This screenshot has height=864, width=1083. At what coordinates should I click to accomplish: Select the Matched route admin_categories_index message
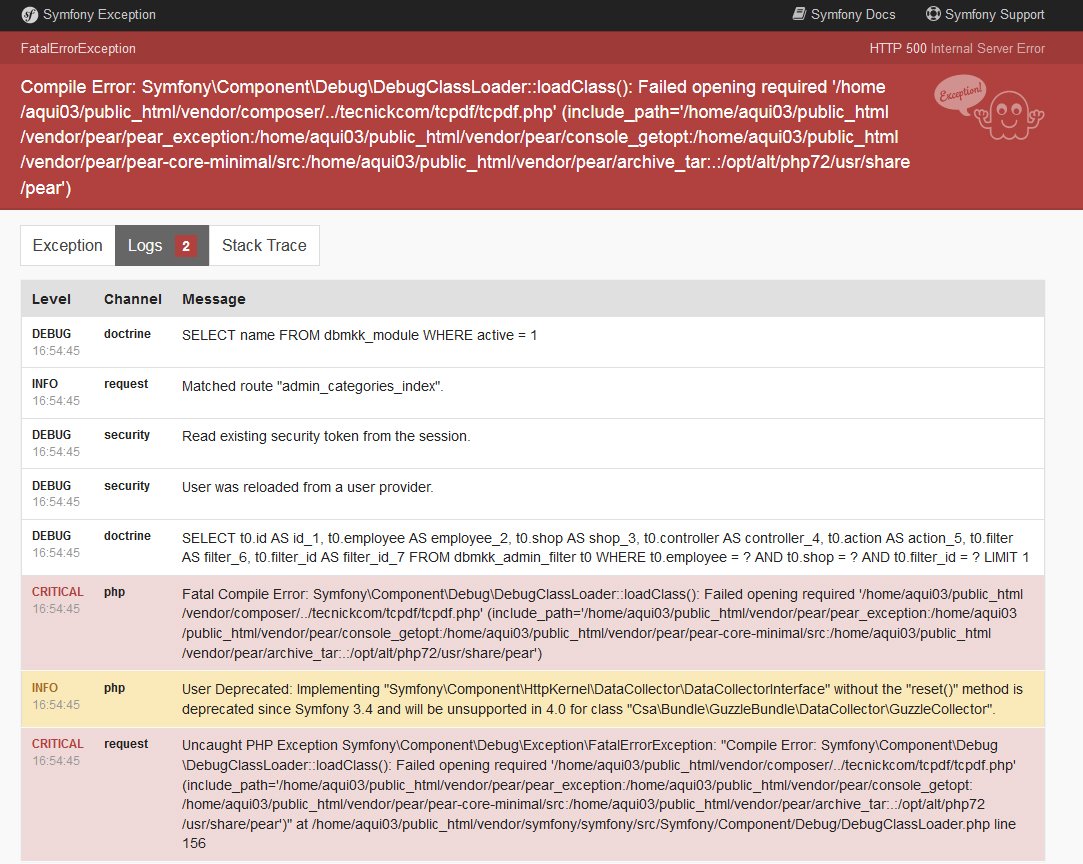point(312,386)
